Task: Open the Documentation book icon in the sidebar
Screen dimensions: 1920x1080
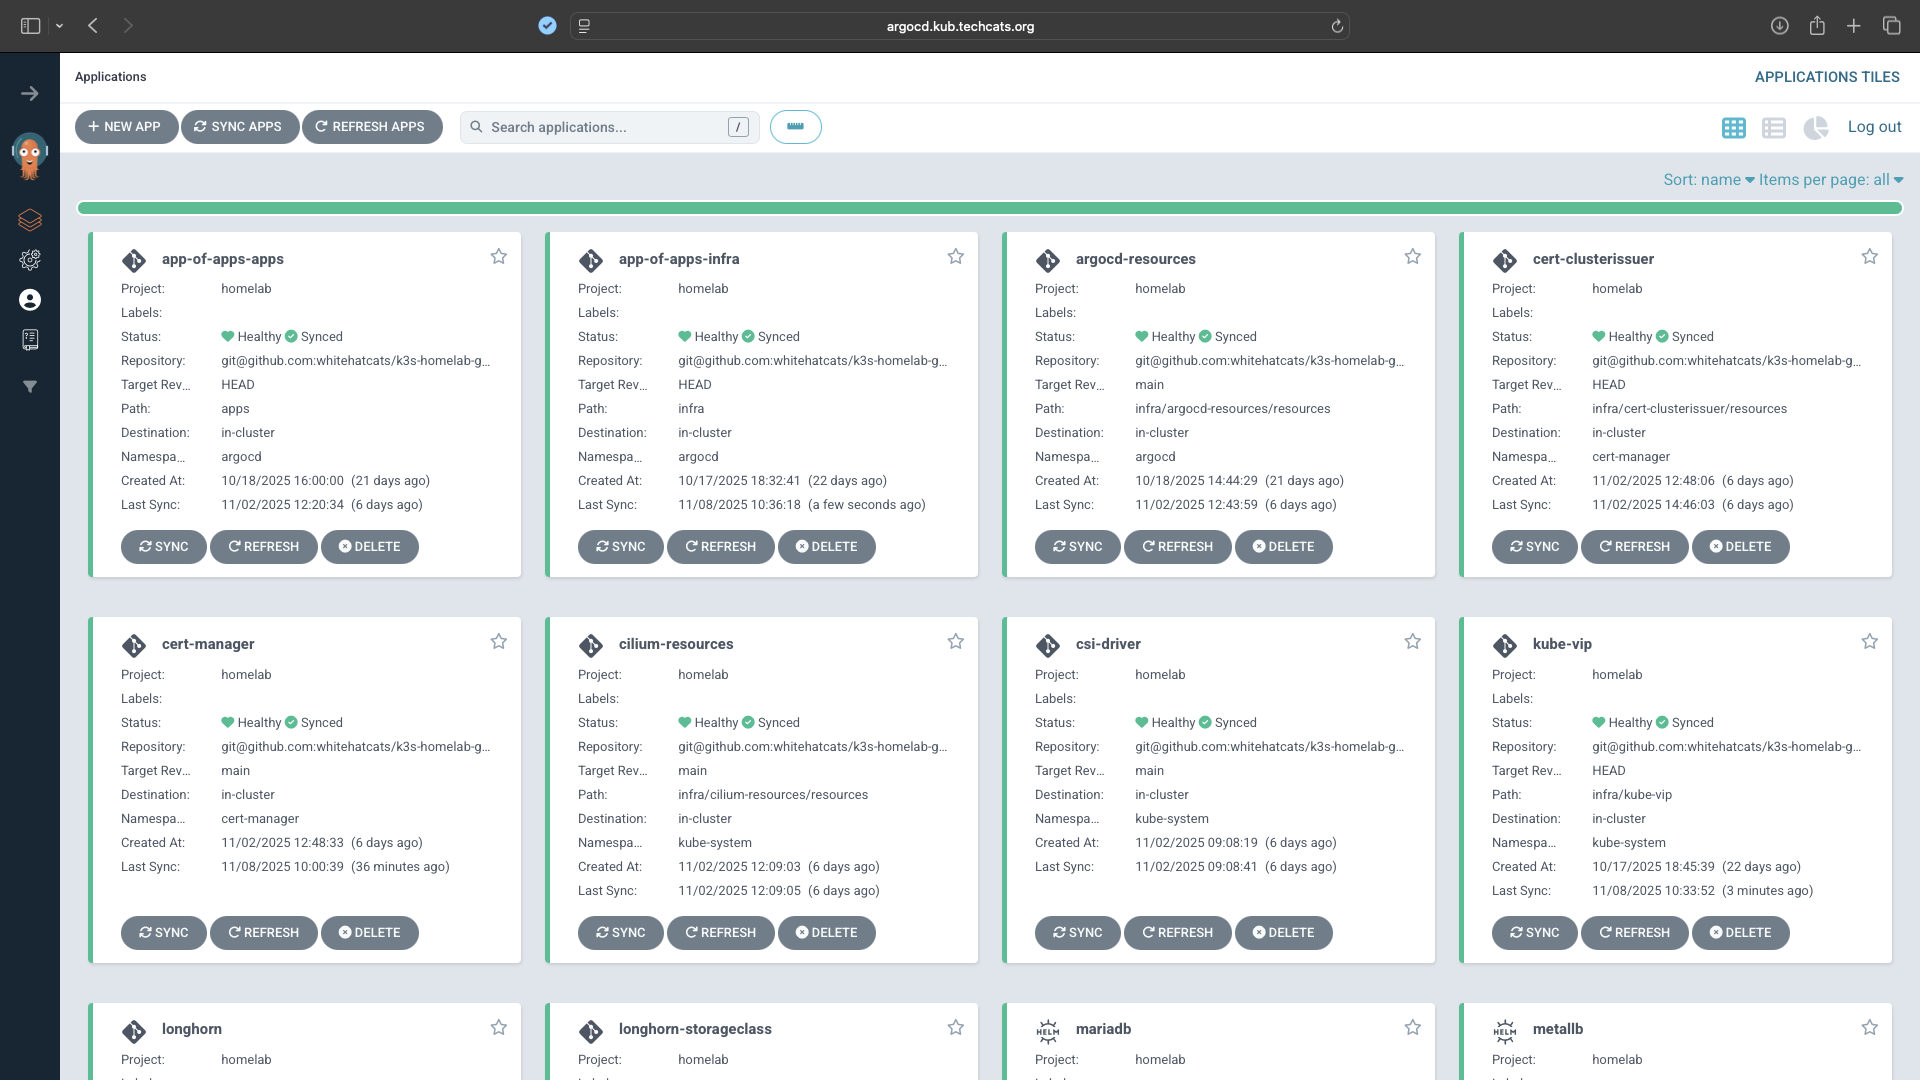Action: click(30, 340)
